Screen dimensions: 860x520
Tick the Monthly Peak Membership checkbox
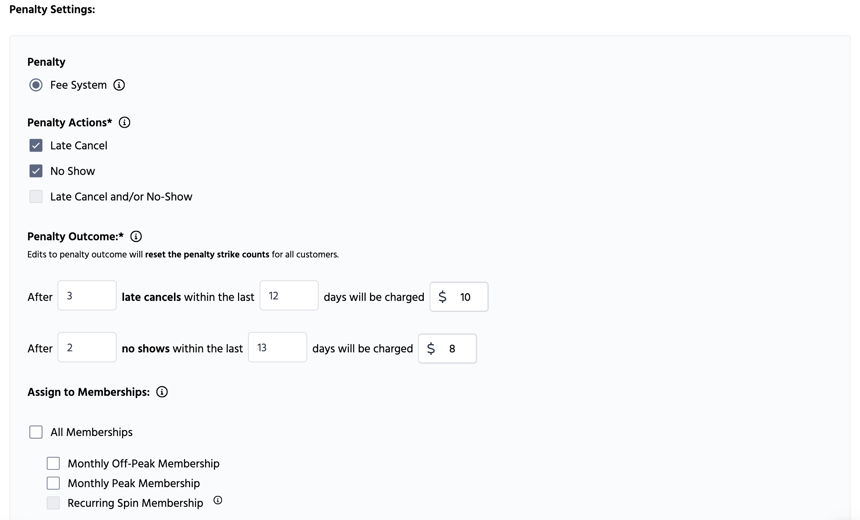[53, 483]
